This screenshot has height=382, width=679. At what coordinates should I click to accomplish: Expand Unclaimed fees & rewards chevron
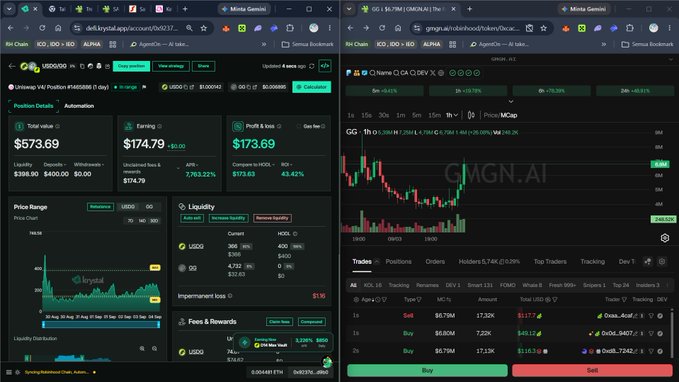[x=178, y=168]
